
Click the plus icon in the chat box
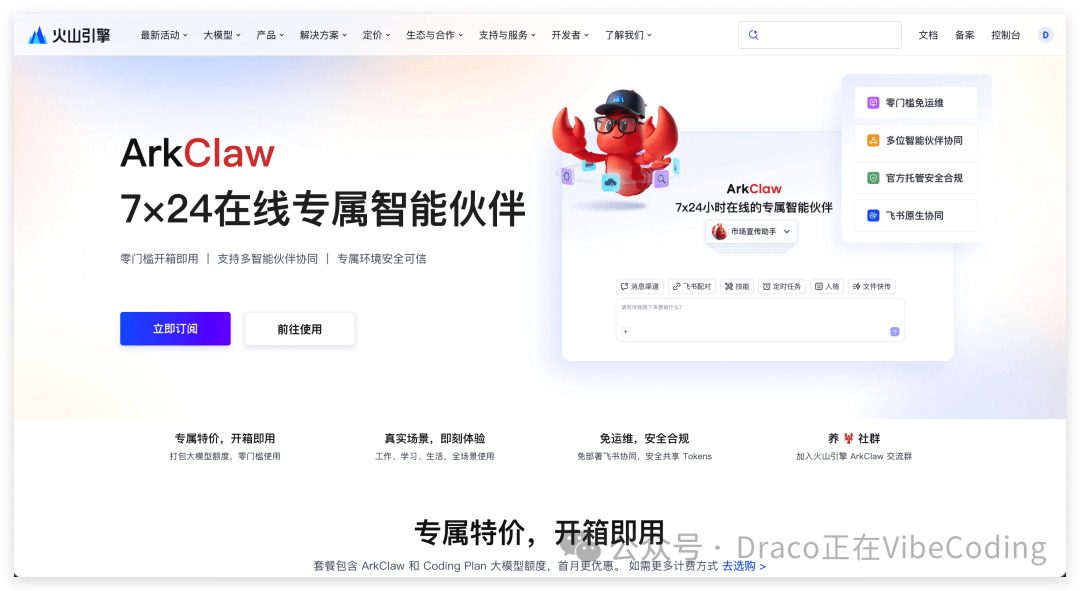[x=625, y=331]
